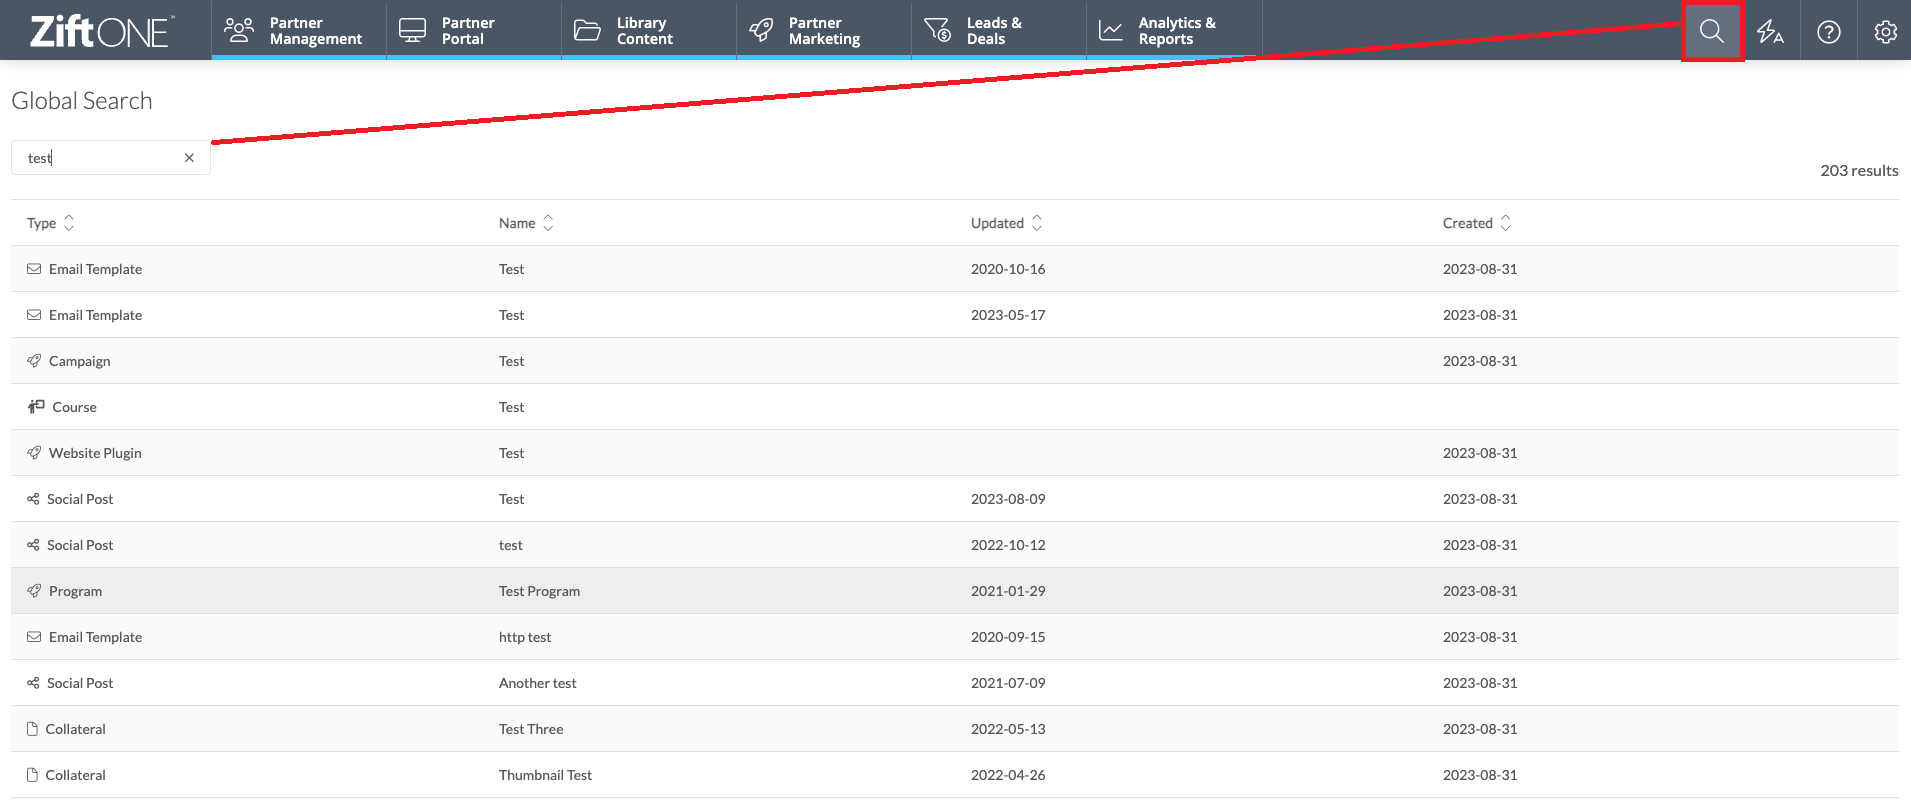Image resolution: width=1911 pixels, height=800 pixels.
Task: Open the Library Content menu
Action: pos(649,31)
